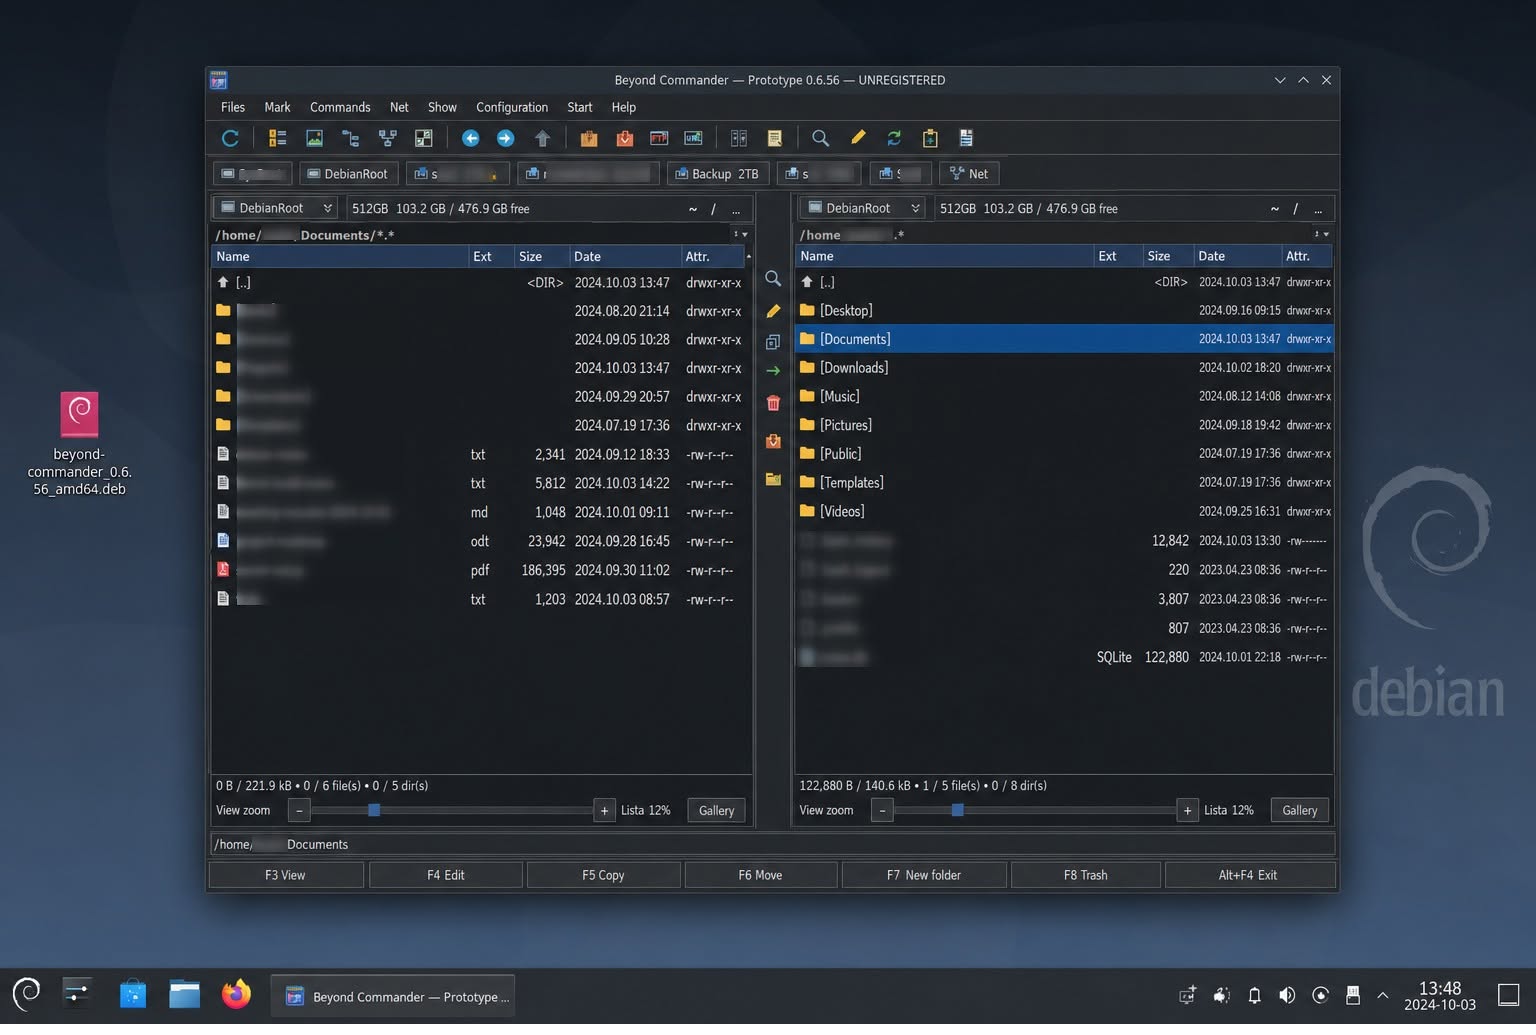Click the yellow pencil icon in toolbar

[x=858, y=138]
